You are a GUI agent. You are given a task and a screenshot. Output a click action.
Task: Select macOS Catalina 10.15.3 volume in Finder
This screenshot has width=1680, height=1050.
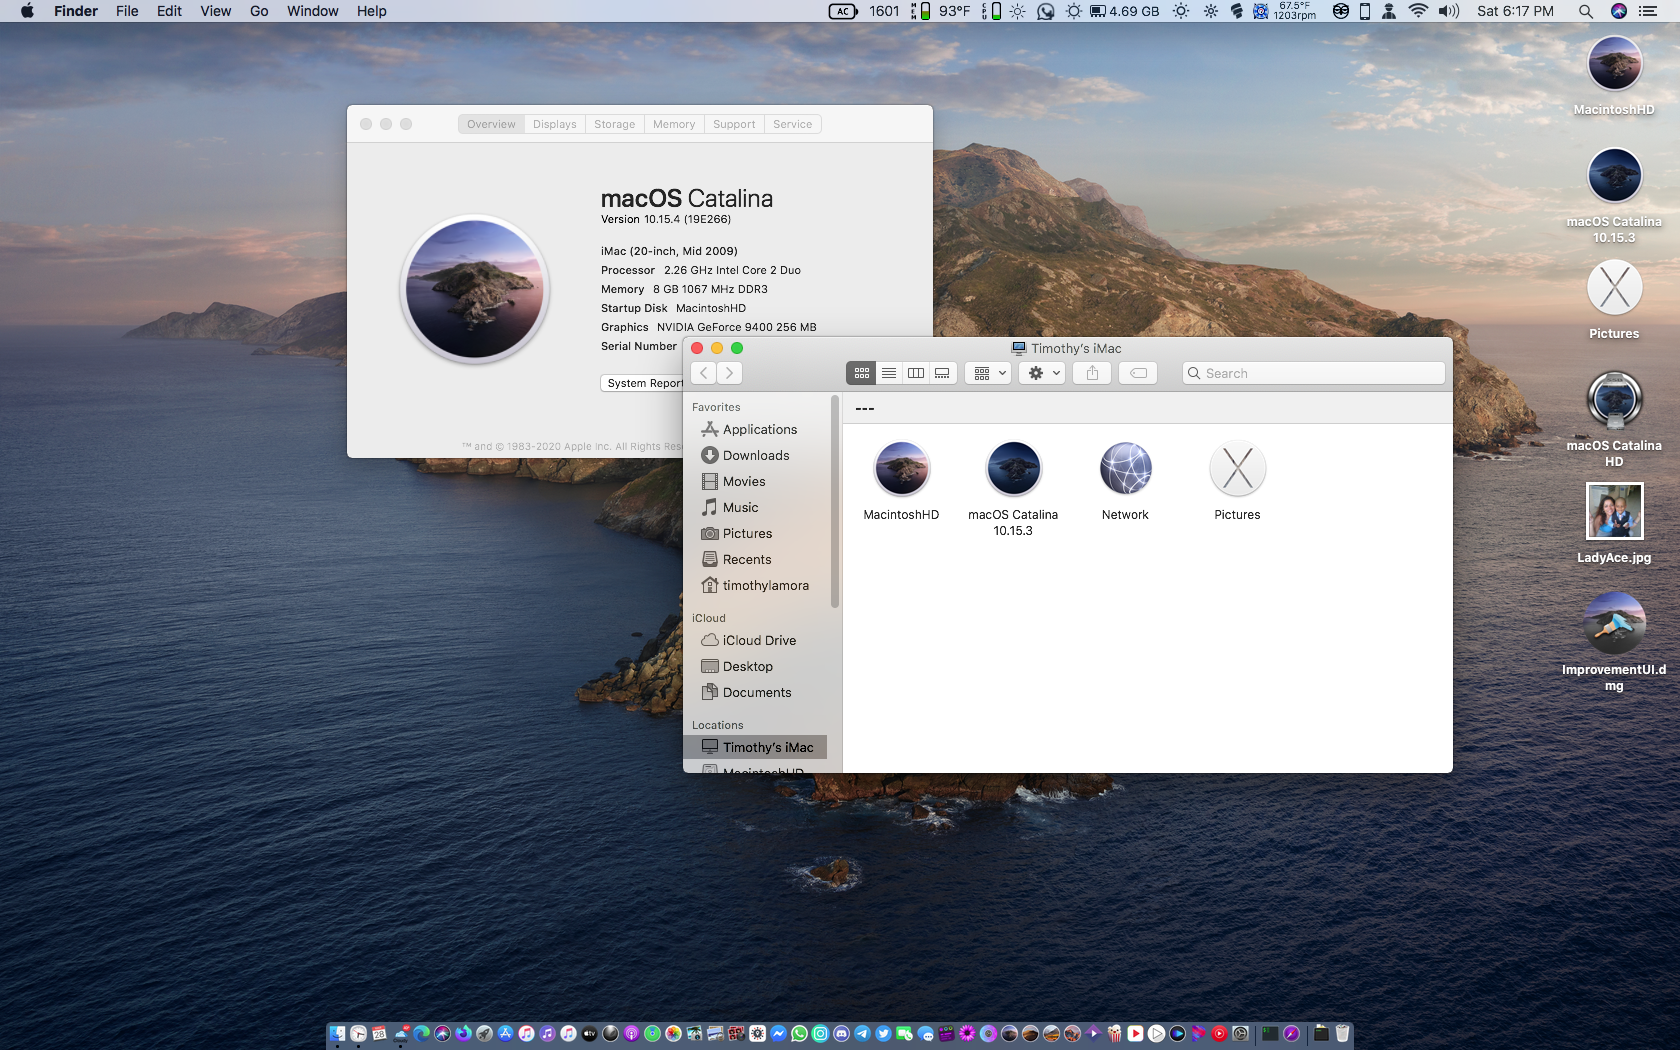(1013, 469)
